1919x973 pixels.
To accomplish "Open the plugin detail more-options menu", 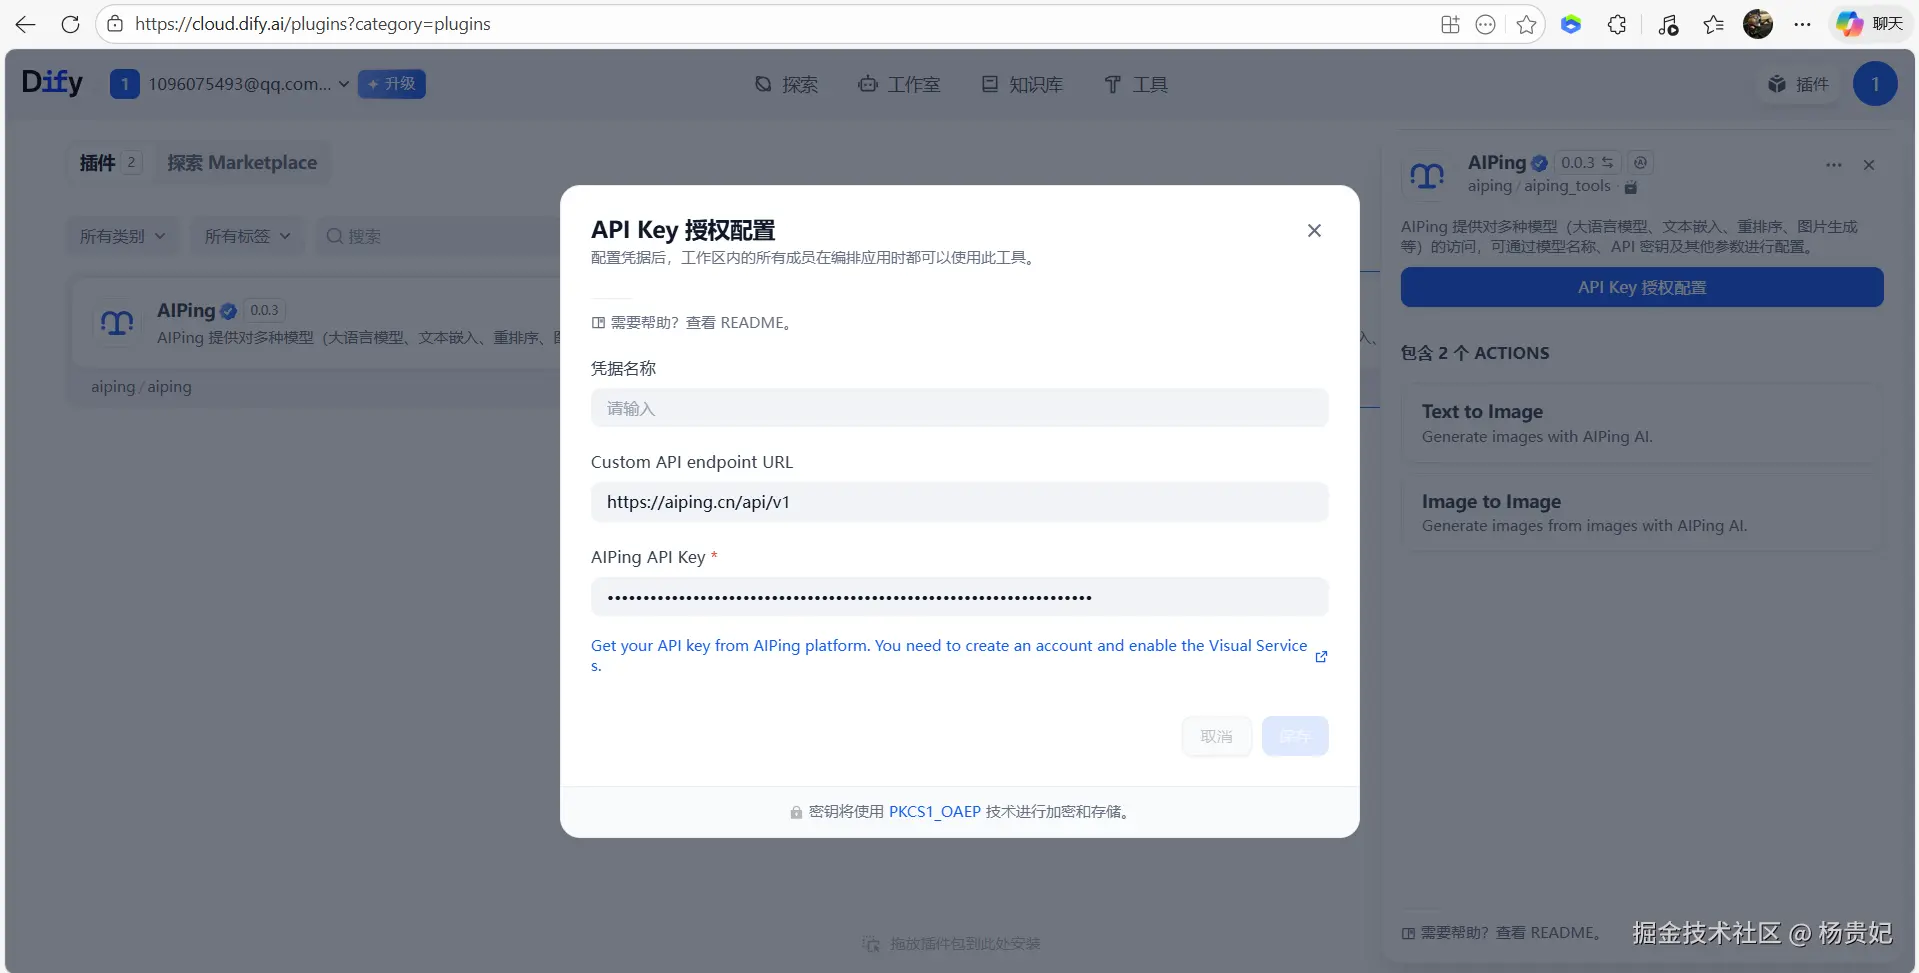I will (x=1834, y=165).
